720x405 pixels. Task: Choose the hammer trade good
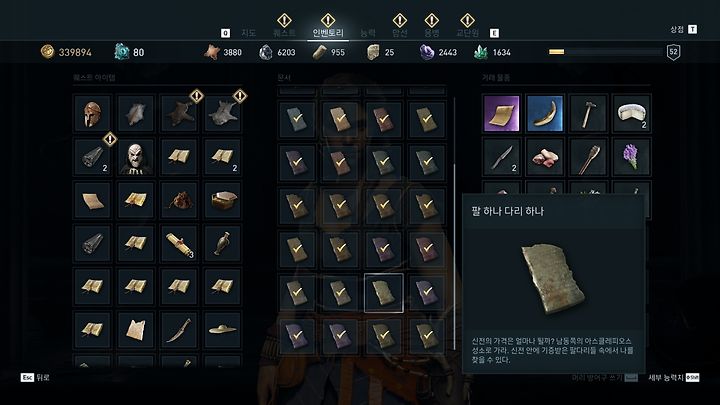click(588, 113)
